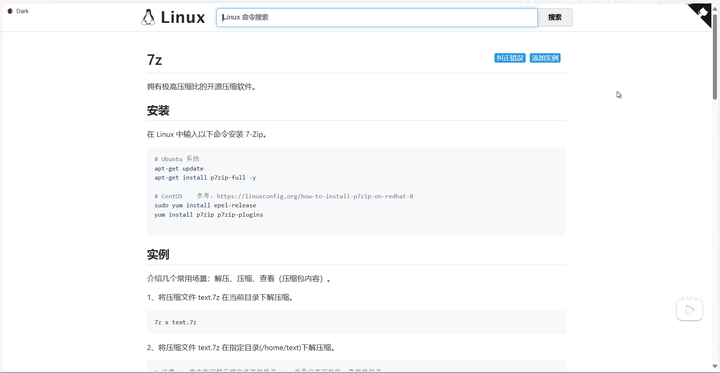Open the GitHub corner icon

[x=701, y=15]
